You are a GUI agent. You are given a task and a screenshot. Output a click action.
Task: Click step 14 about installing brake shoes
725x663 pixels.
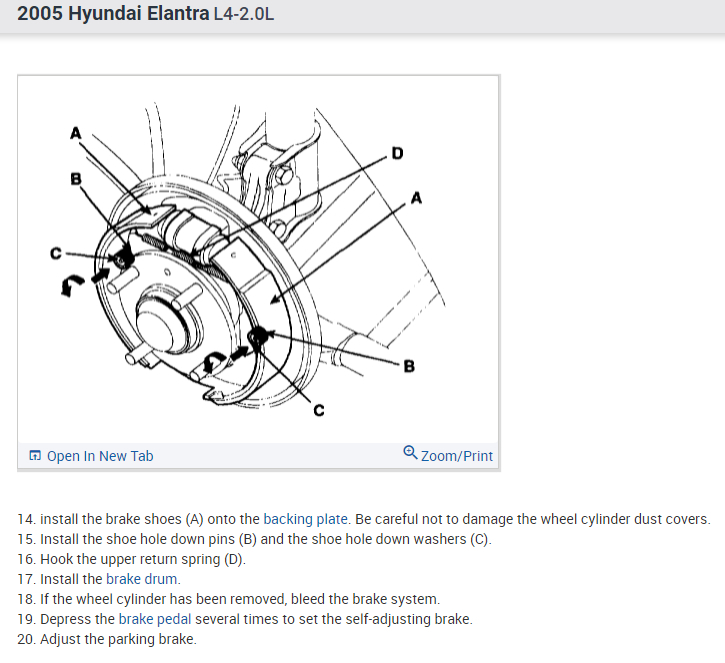364,519
